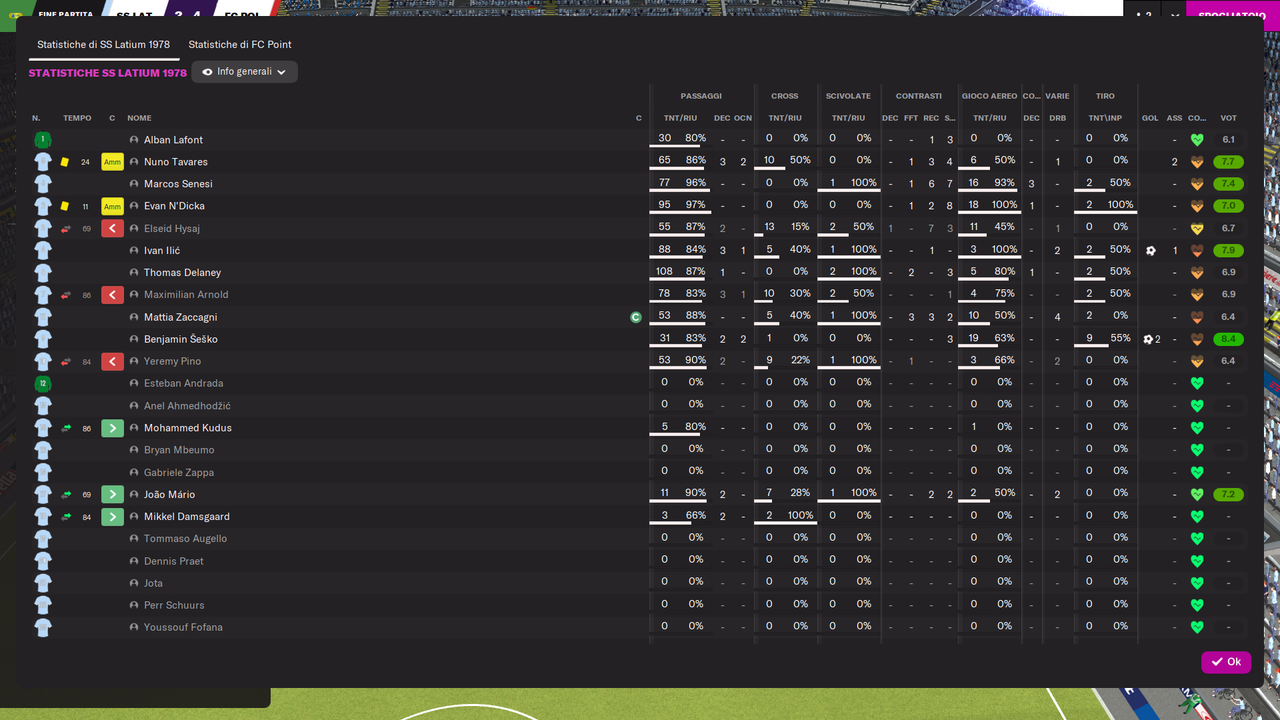Image resolution: width=1280 pixels, height=720 pixels.
Task: Click the condition heart icon for Elseid Hysaj
Action: [1197, 229]
